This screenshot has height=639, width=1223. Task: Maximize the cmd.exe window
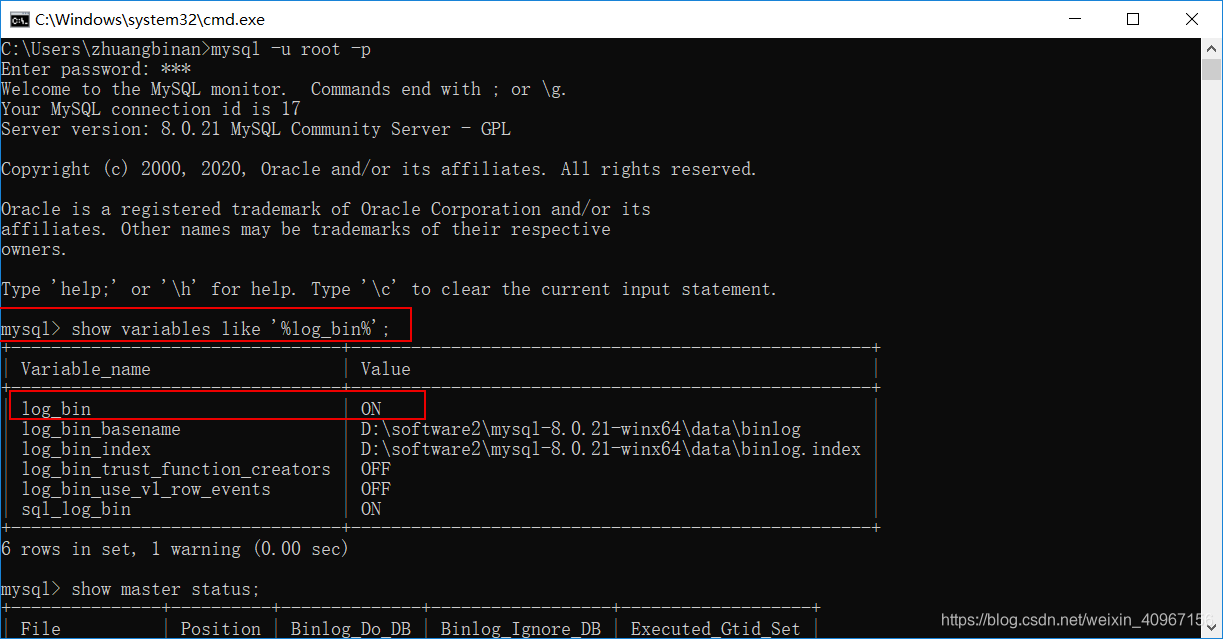pyautogui.click(x=1133, y=18)
